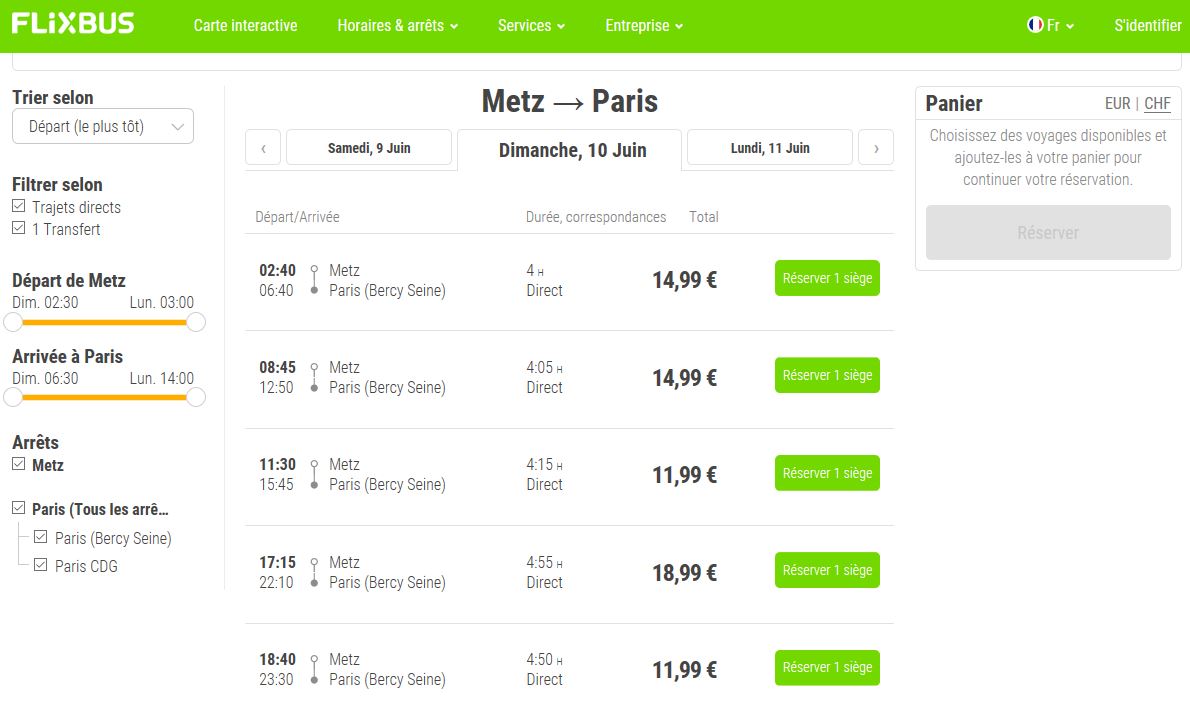The image size is (1190, 703).
Task: Switch to Samedi, 9 Juin tab
Action: [x=369, y=148]
